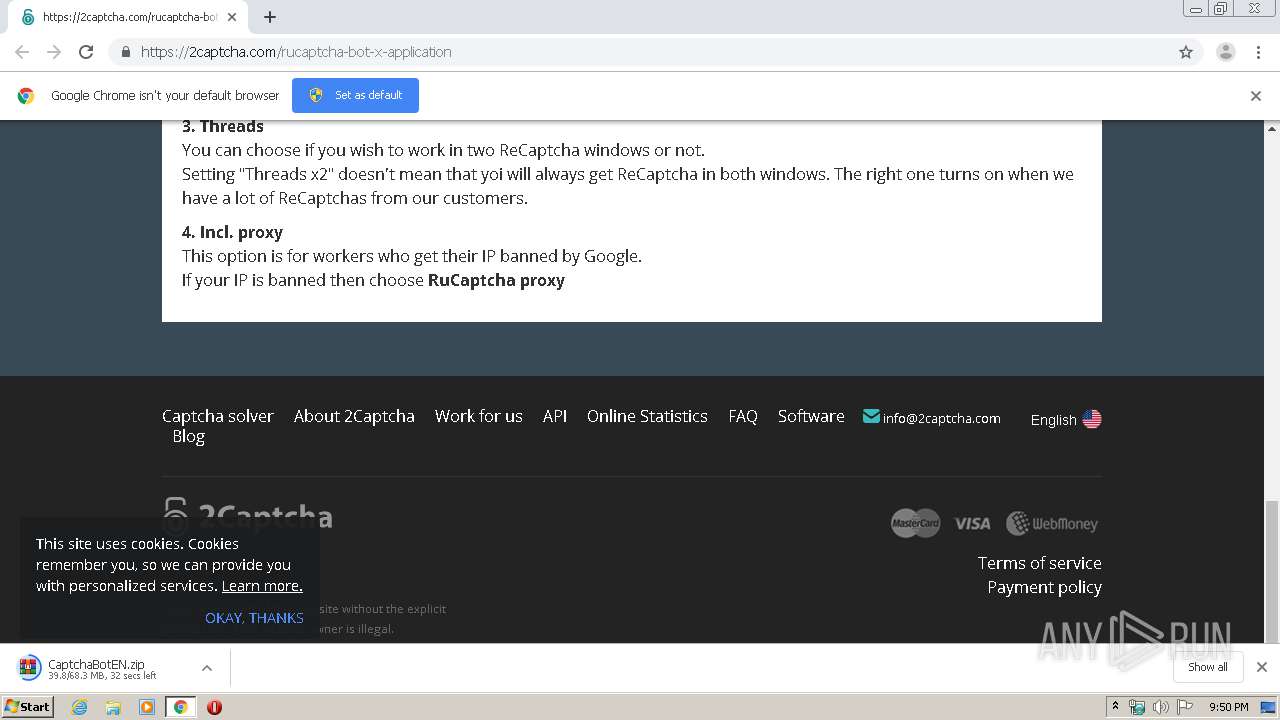Open the Captcha solver footer link

click(218, 416)
